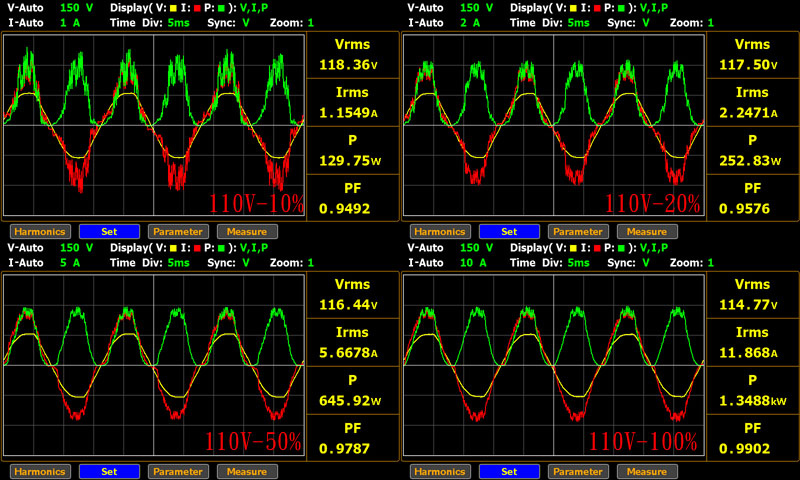This screenshot has width=800, height=480.
Task: Open Harmonics in the 110V-50% panel
Action: (40, 471)
